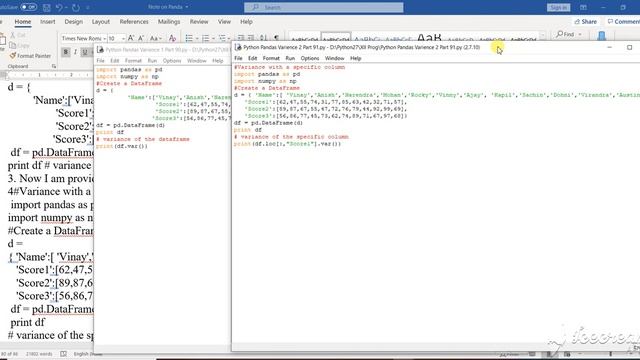Click the Format Painter button
640x360 pixels.
30,56
